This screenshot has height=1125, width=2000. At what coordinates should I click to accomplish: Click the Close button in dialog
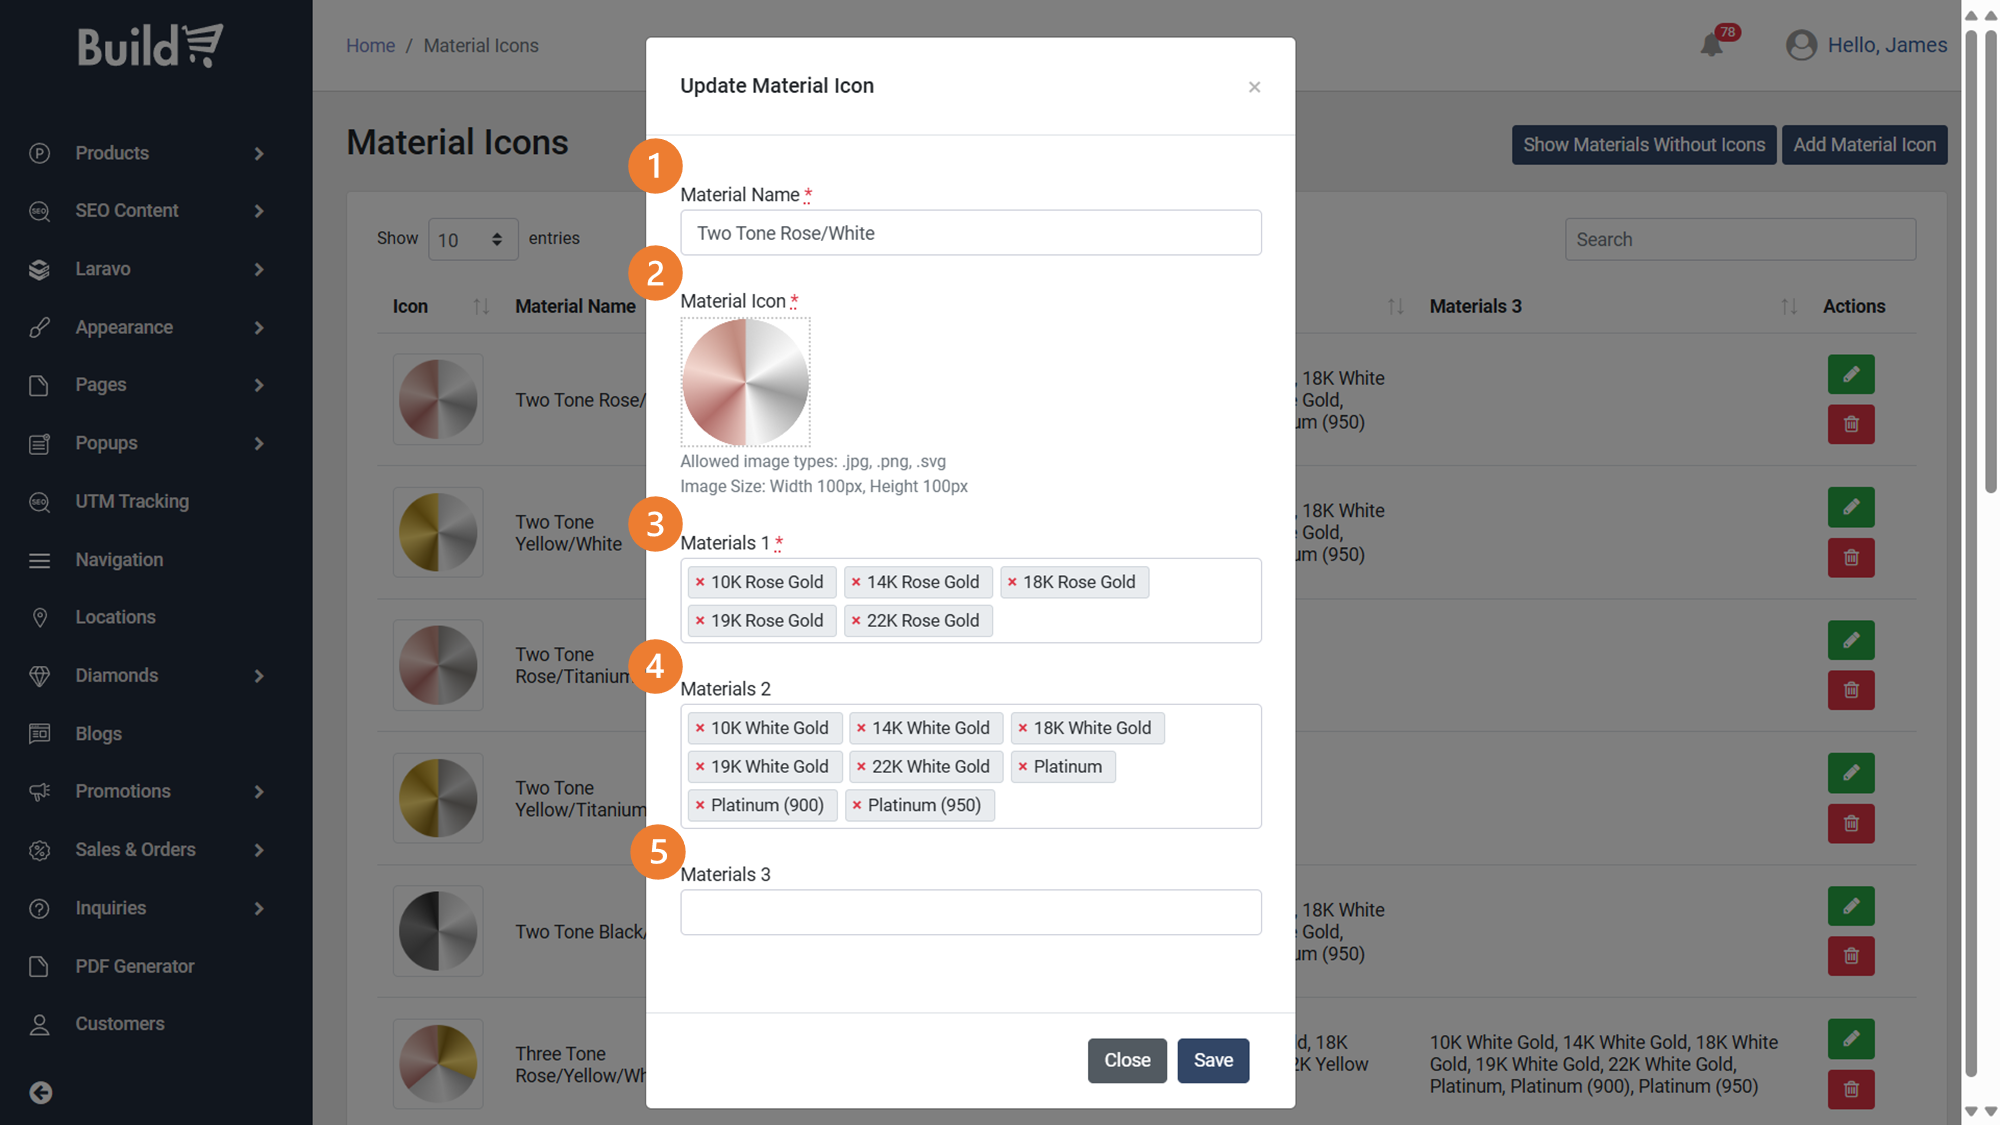pyautogui.click(x=1127, y=1060)
